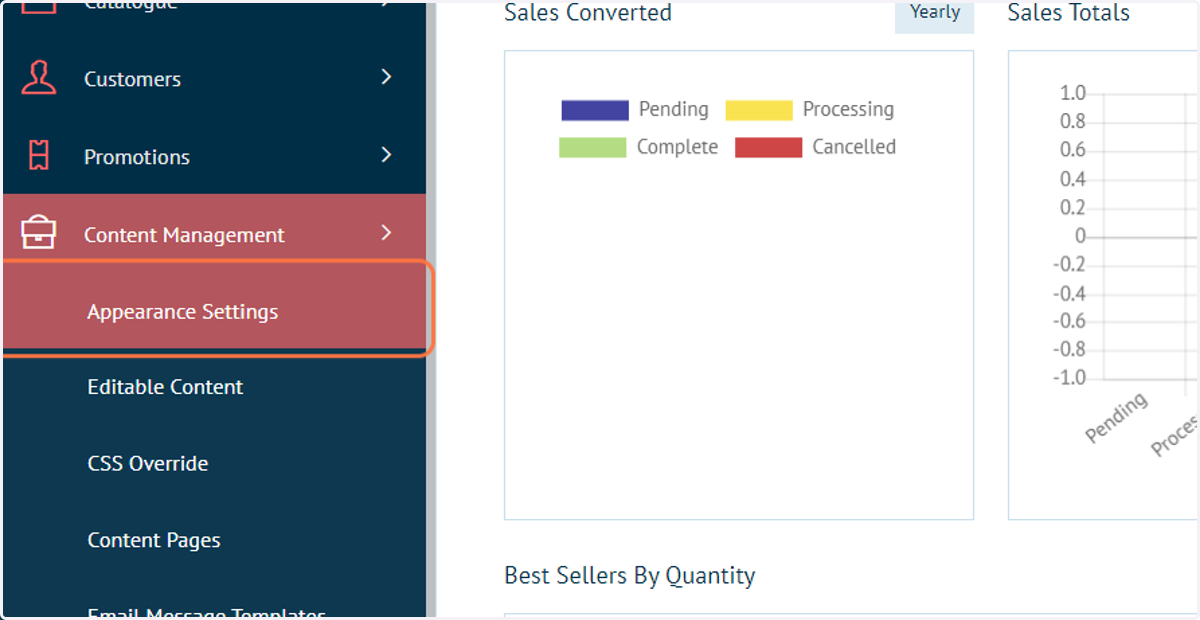1200x620 pixels.
Task: Click the Pending legend label
Action: (x=673, y=109)
